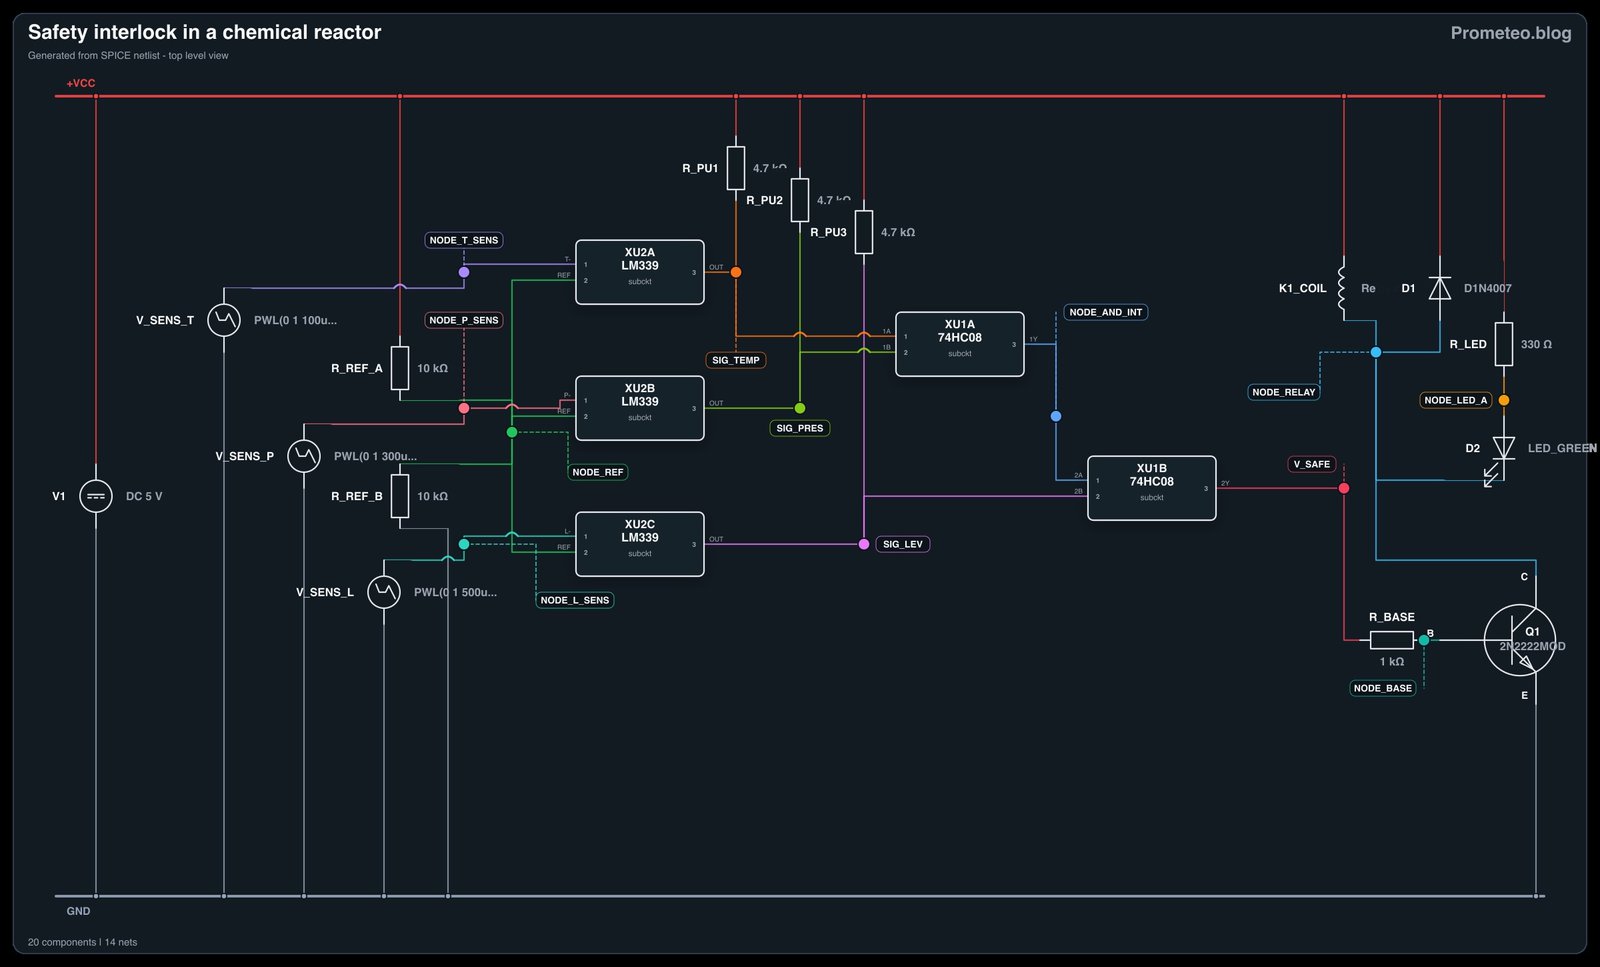Viewport: 1600px width, 967px height.
Task: Click the K1_COIL relay coil symbol
Action: [1342, 288]
